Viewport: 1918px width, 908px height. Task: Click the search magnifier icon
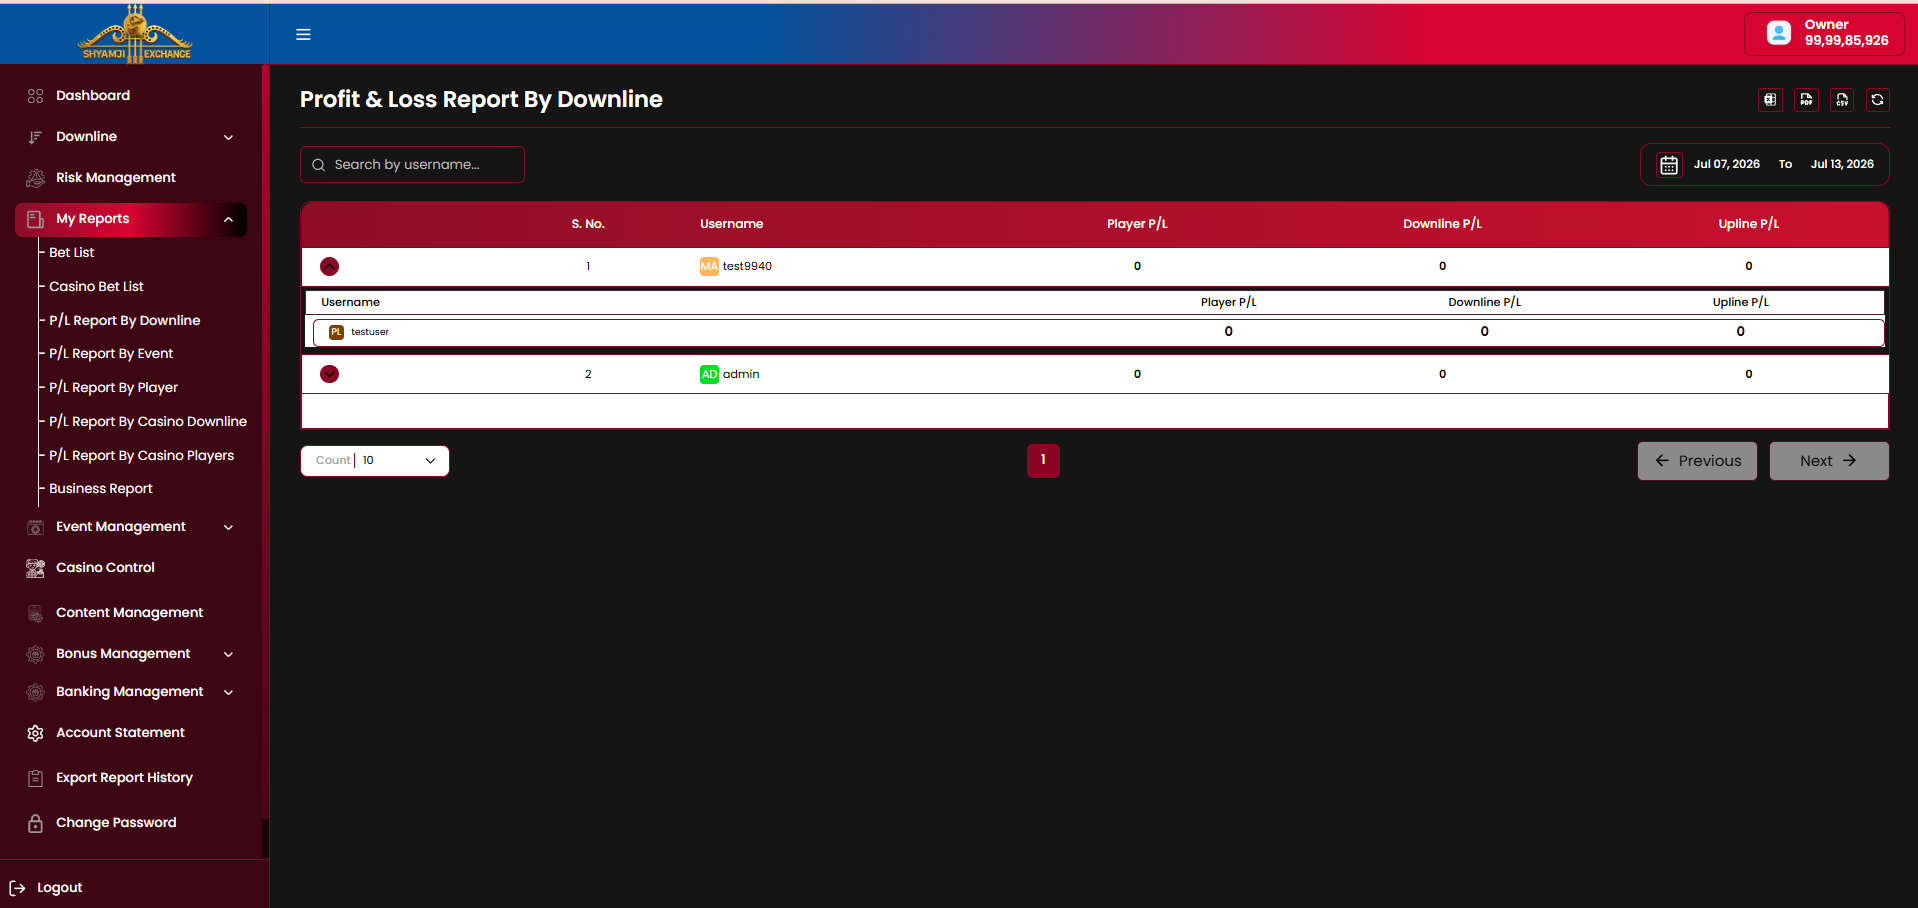click(319, 165)
